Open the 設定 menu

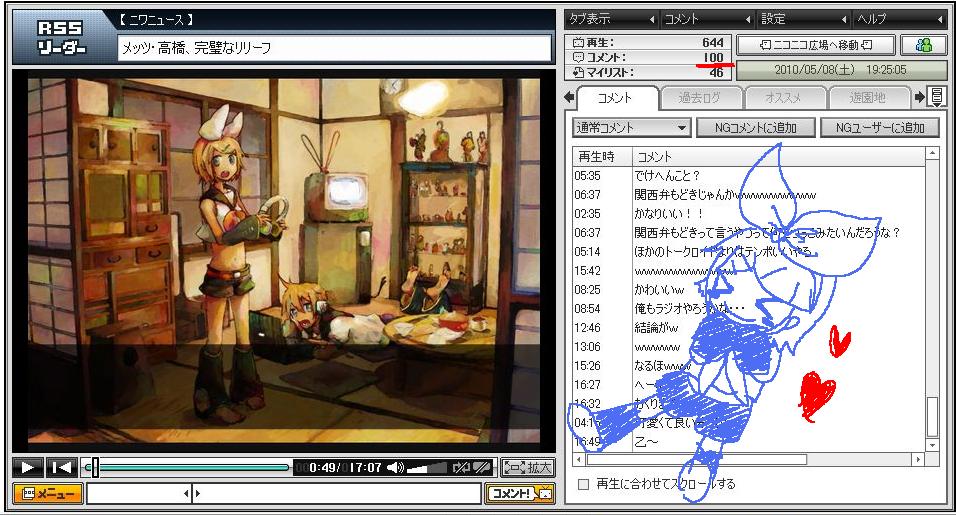[804, 19]
